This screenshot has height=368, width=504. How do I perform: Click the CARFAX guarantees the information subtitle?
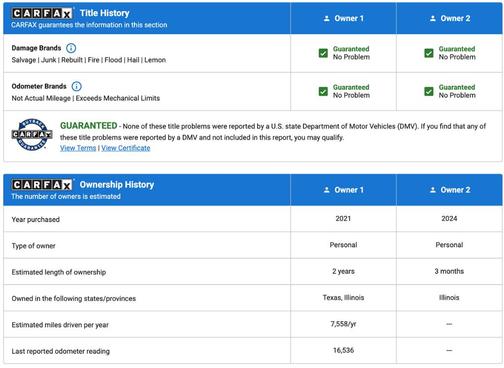pyautogui.click(x=89, y=25)
